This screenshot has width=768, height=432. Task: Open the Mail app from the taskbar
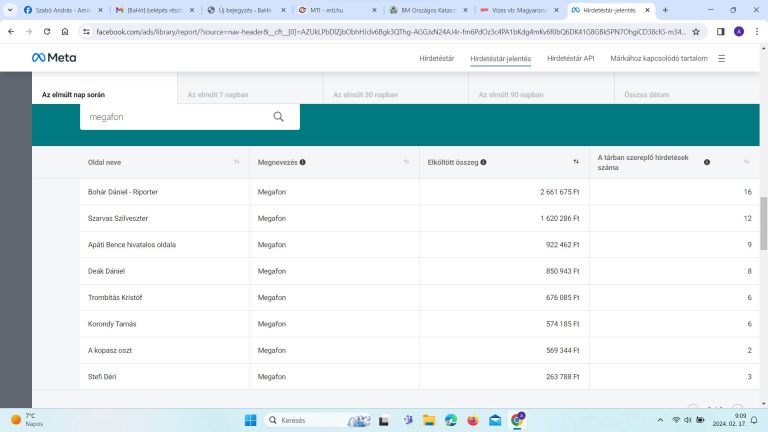pyautogui.click(x=495, y=420)
